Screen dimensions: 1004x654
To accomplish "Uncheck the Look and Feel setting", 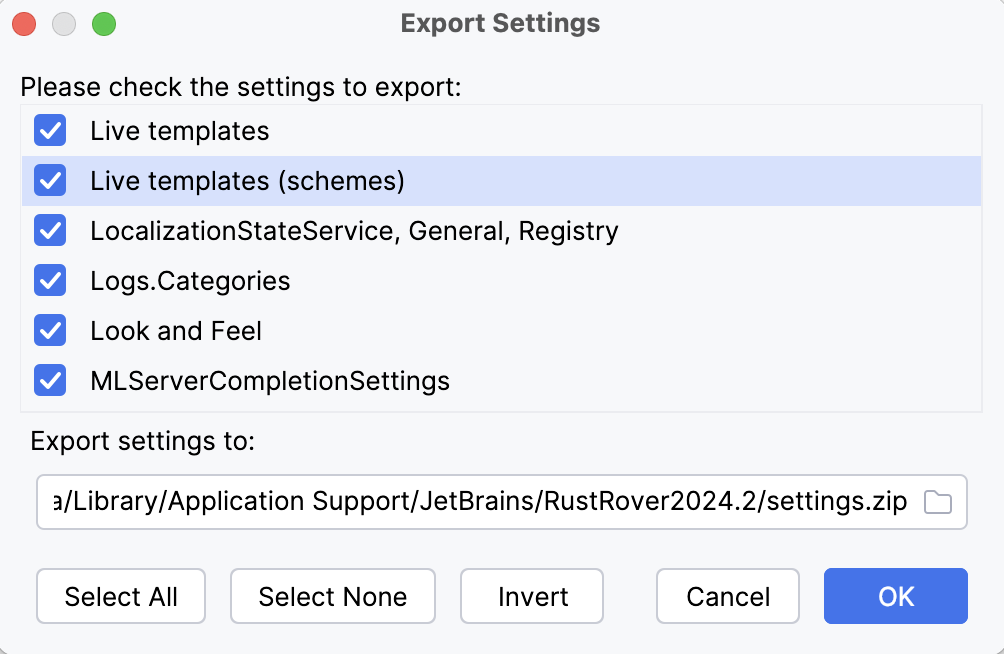I will [50, 330].
